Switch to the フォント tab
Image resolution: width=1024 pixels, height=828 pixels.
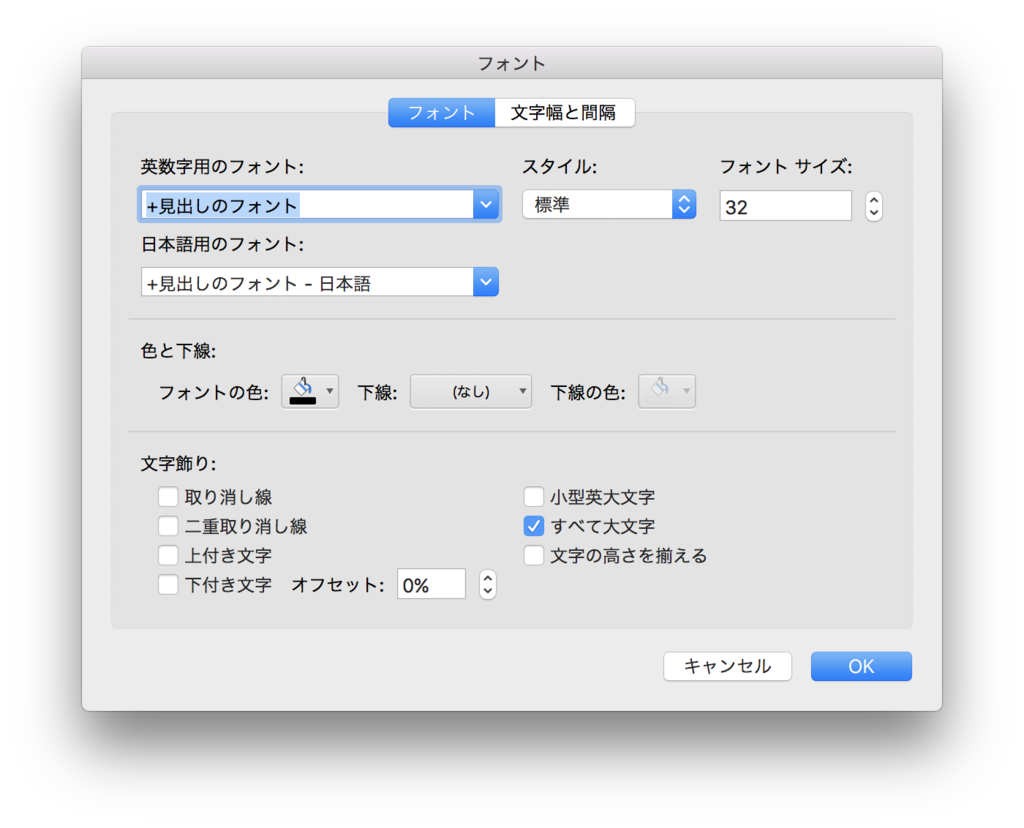coord(441,113)
